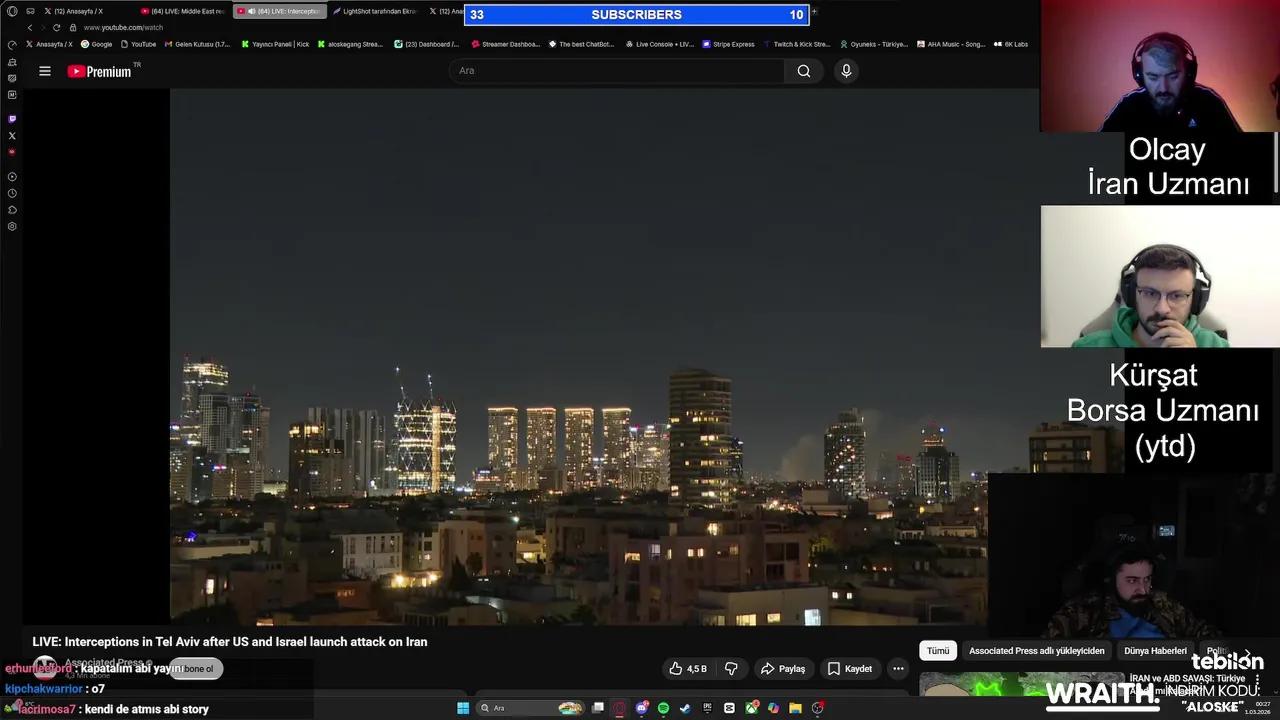The height and width of the screenshot is (720, 1280).
Task: Click the Windows taskbar search box
Action: (x=530, y=708)
